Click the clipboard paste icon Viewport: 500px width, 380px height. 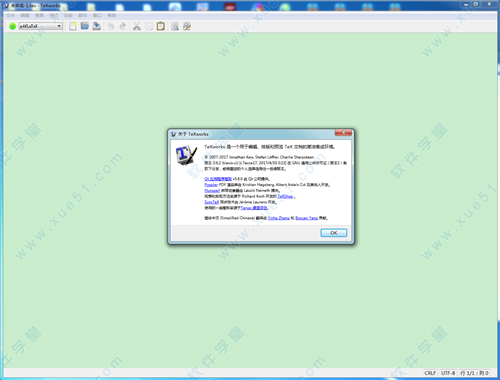click(161, 26)
